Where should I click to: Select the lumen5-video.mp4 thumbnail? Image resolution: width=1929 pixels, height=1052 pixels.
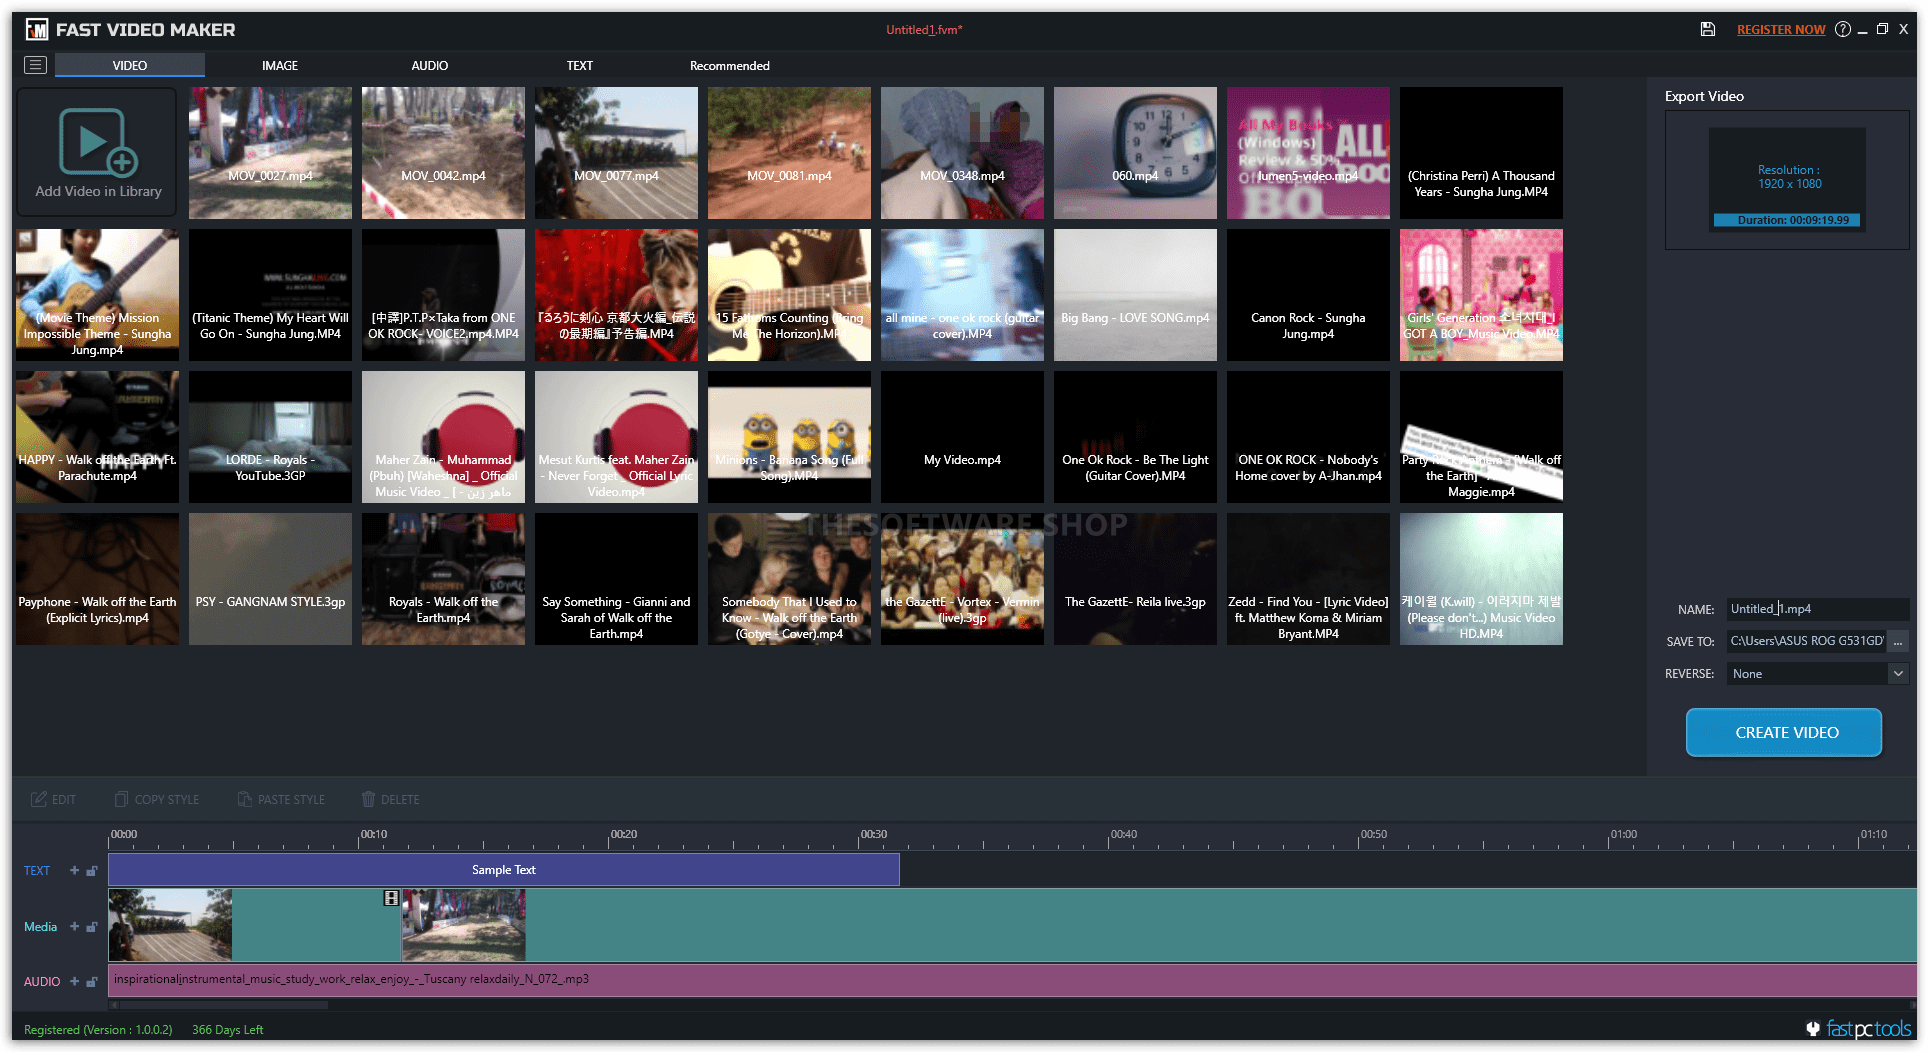click(1308, 153)
